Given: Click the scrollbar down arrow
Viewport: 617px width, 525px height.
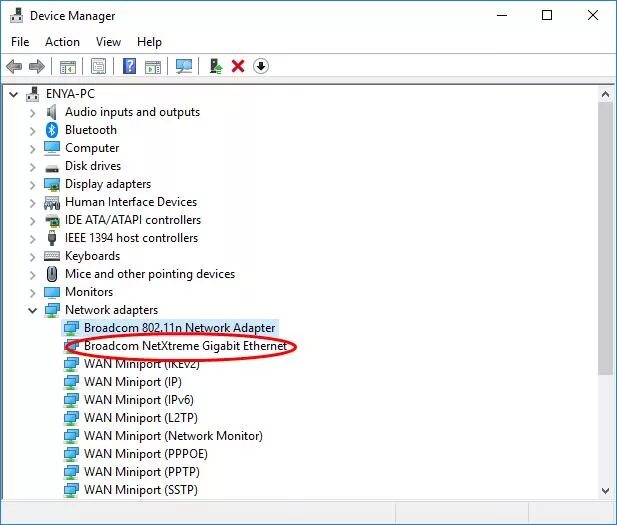Looking at the screenshot, I should click(605, 491).
